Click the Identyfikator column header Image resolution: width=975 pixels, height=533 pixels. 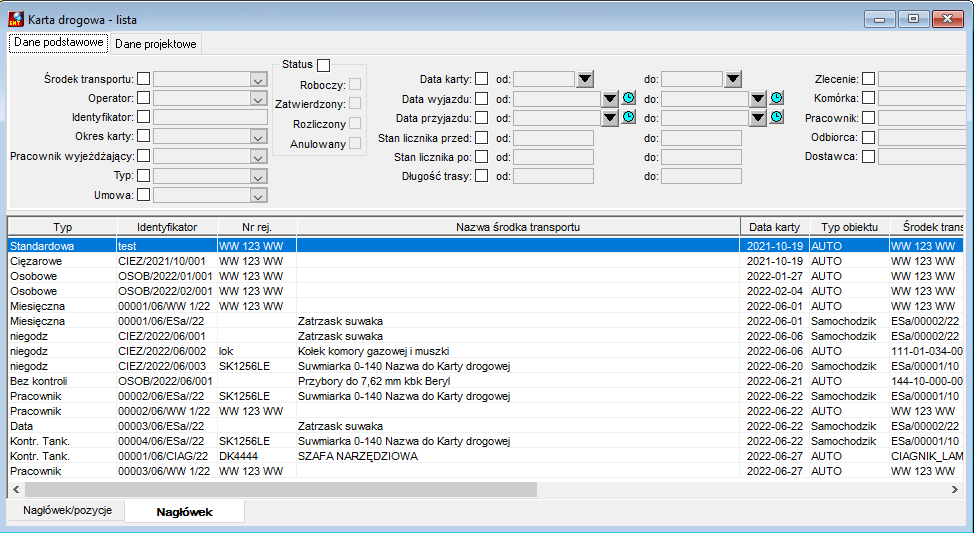pos(167,227)
